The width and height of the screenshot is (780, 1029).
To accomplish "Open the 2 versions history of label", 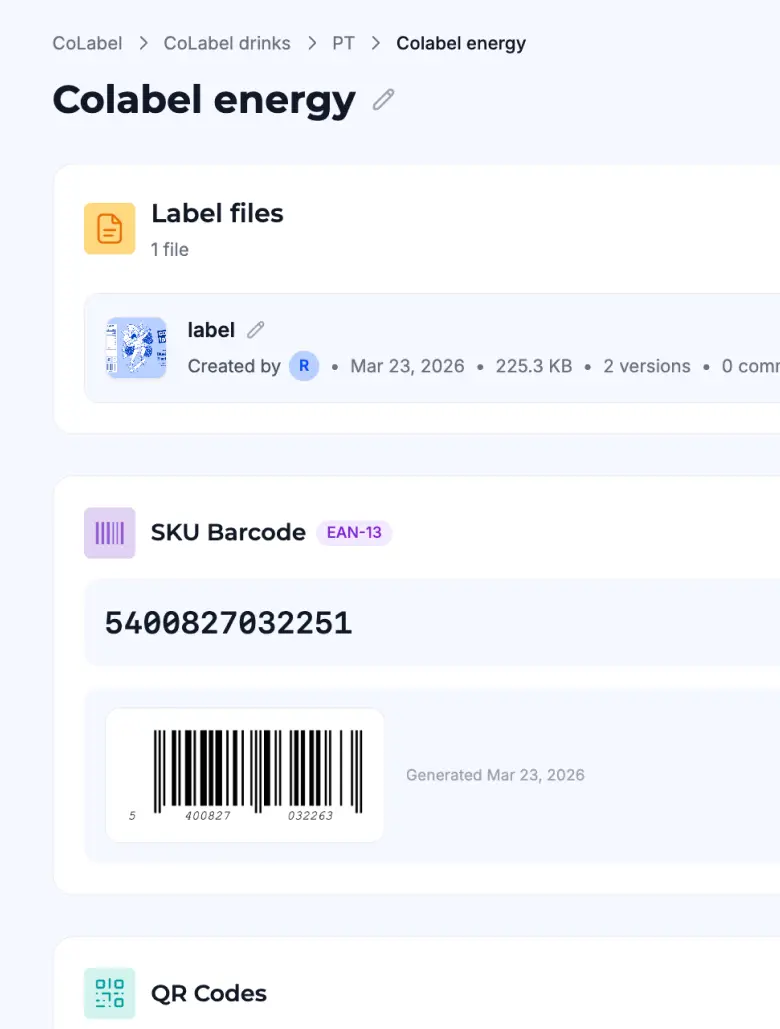I will 646,366.
